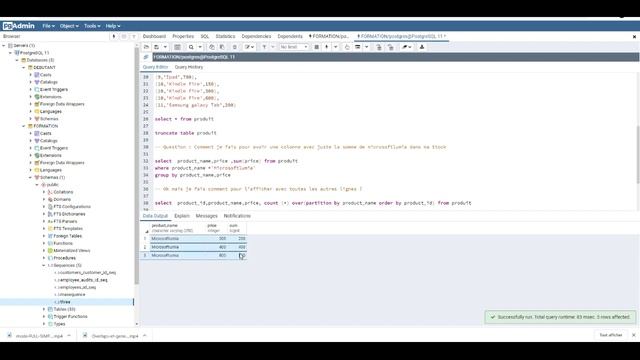Image resolution: width=640 pixels, height=360 pixels.
Task: Click the Delete trash toolbar icon
Action: 234,47
